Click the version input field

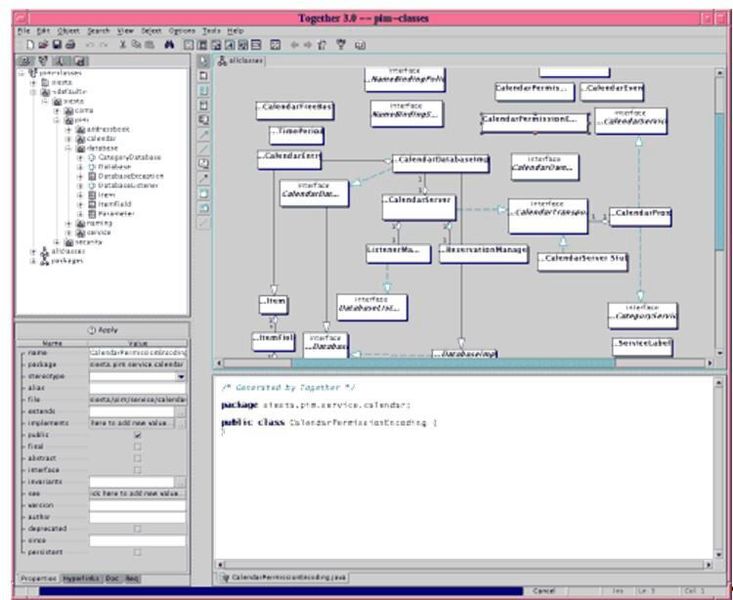137,506
